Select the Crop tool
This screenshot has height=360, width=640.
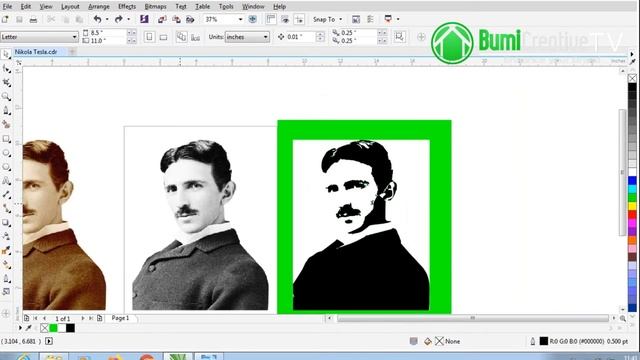point(6,82)
